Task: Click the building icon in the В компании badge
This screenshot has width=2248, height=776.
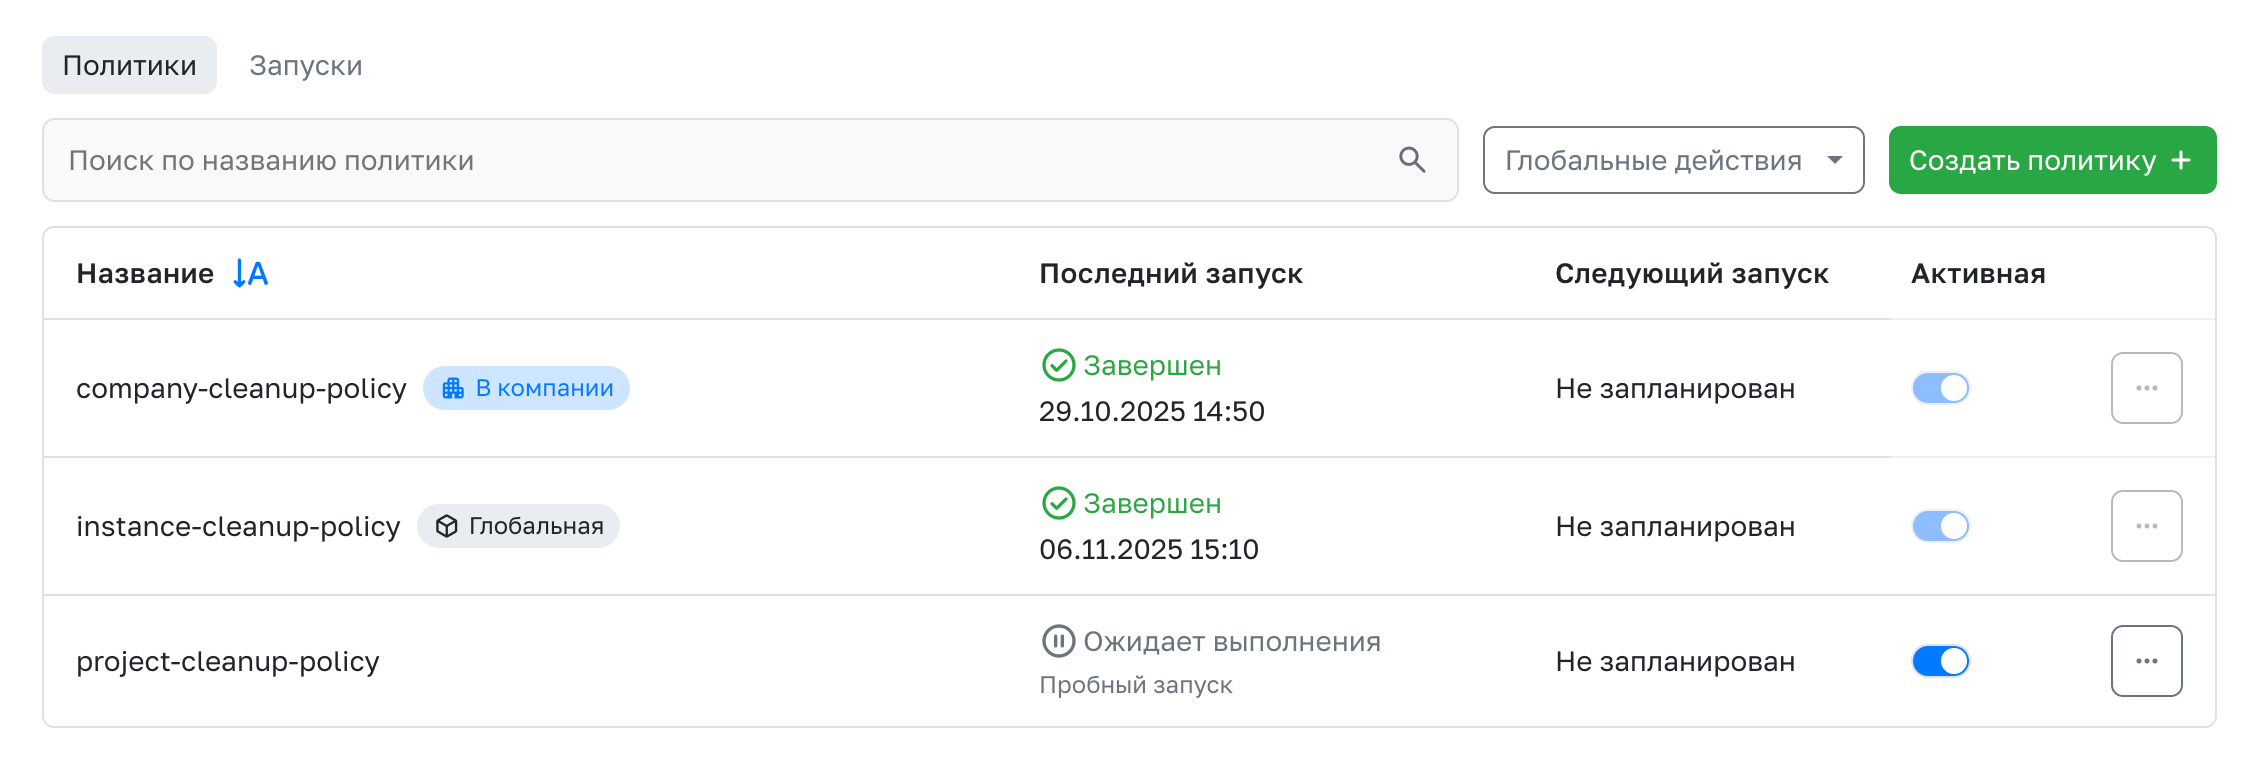Action: (x=453, y=388)
